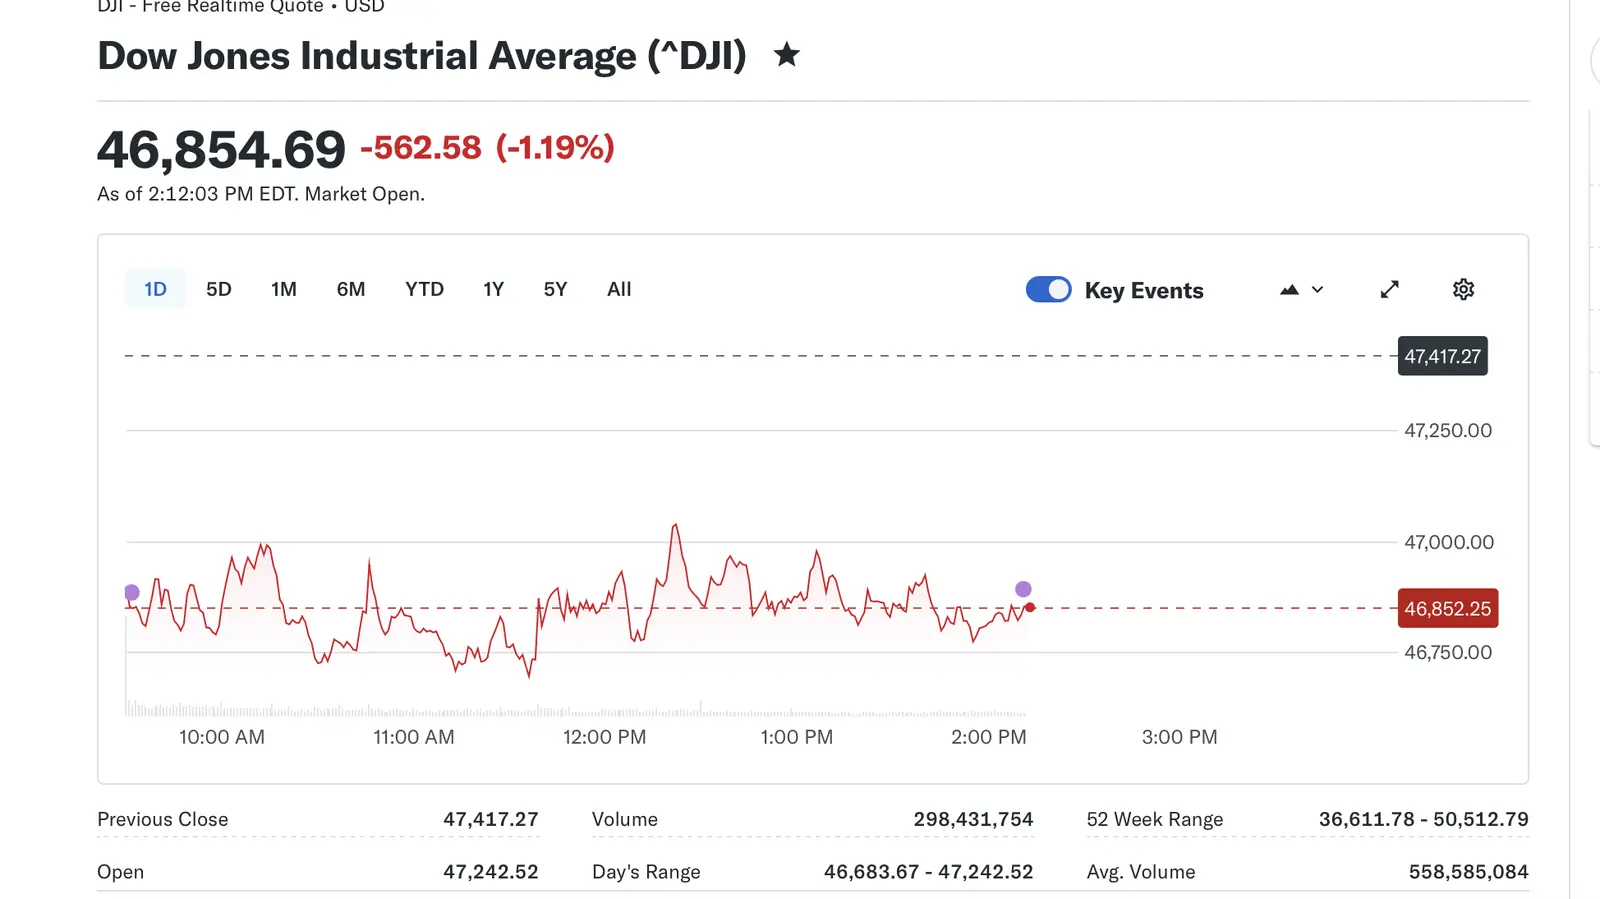Choose the YTD range

tap(424, 289)
